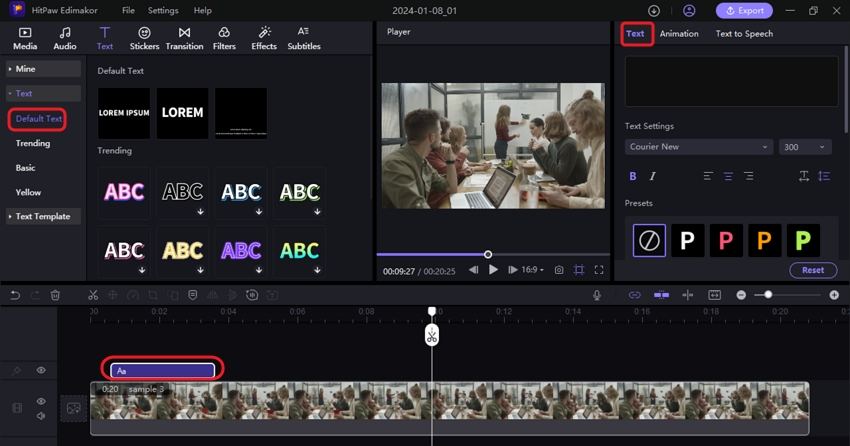Click the Split scissors icon in timeline toolbar
850x446 pixels.
coord(93,295)
